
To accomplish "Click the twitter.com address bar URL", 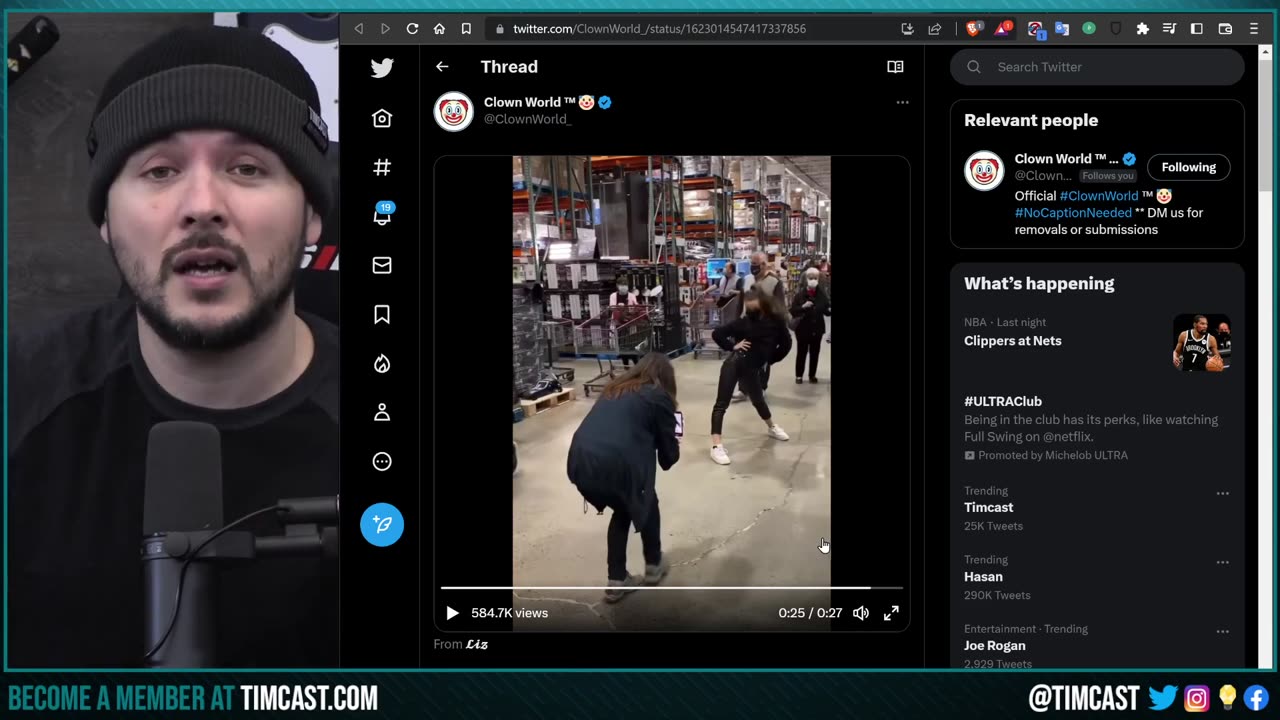I will pyautogui.click(x=659, y=29).
